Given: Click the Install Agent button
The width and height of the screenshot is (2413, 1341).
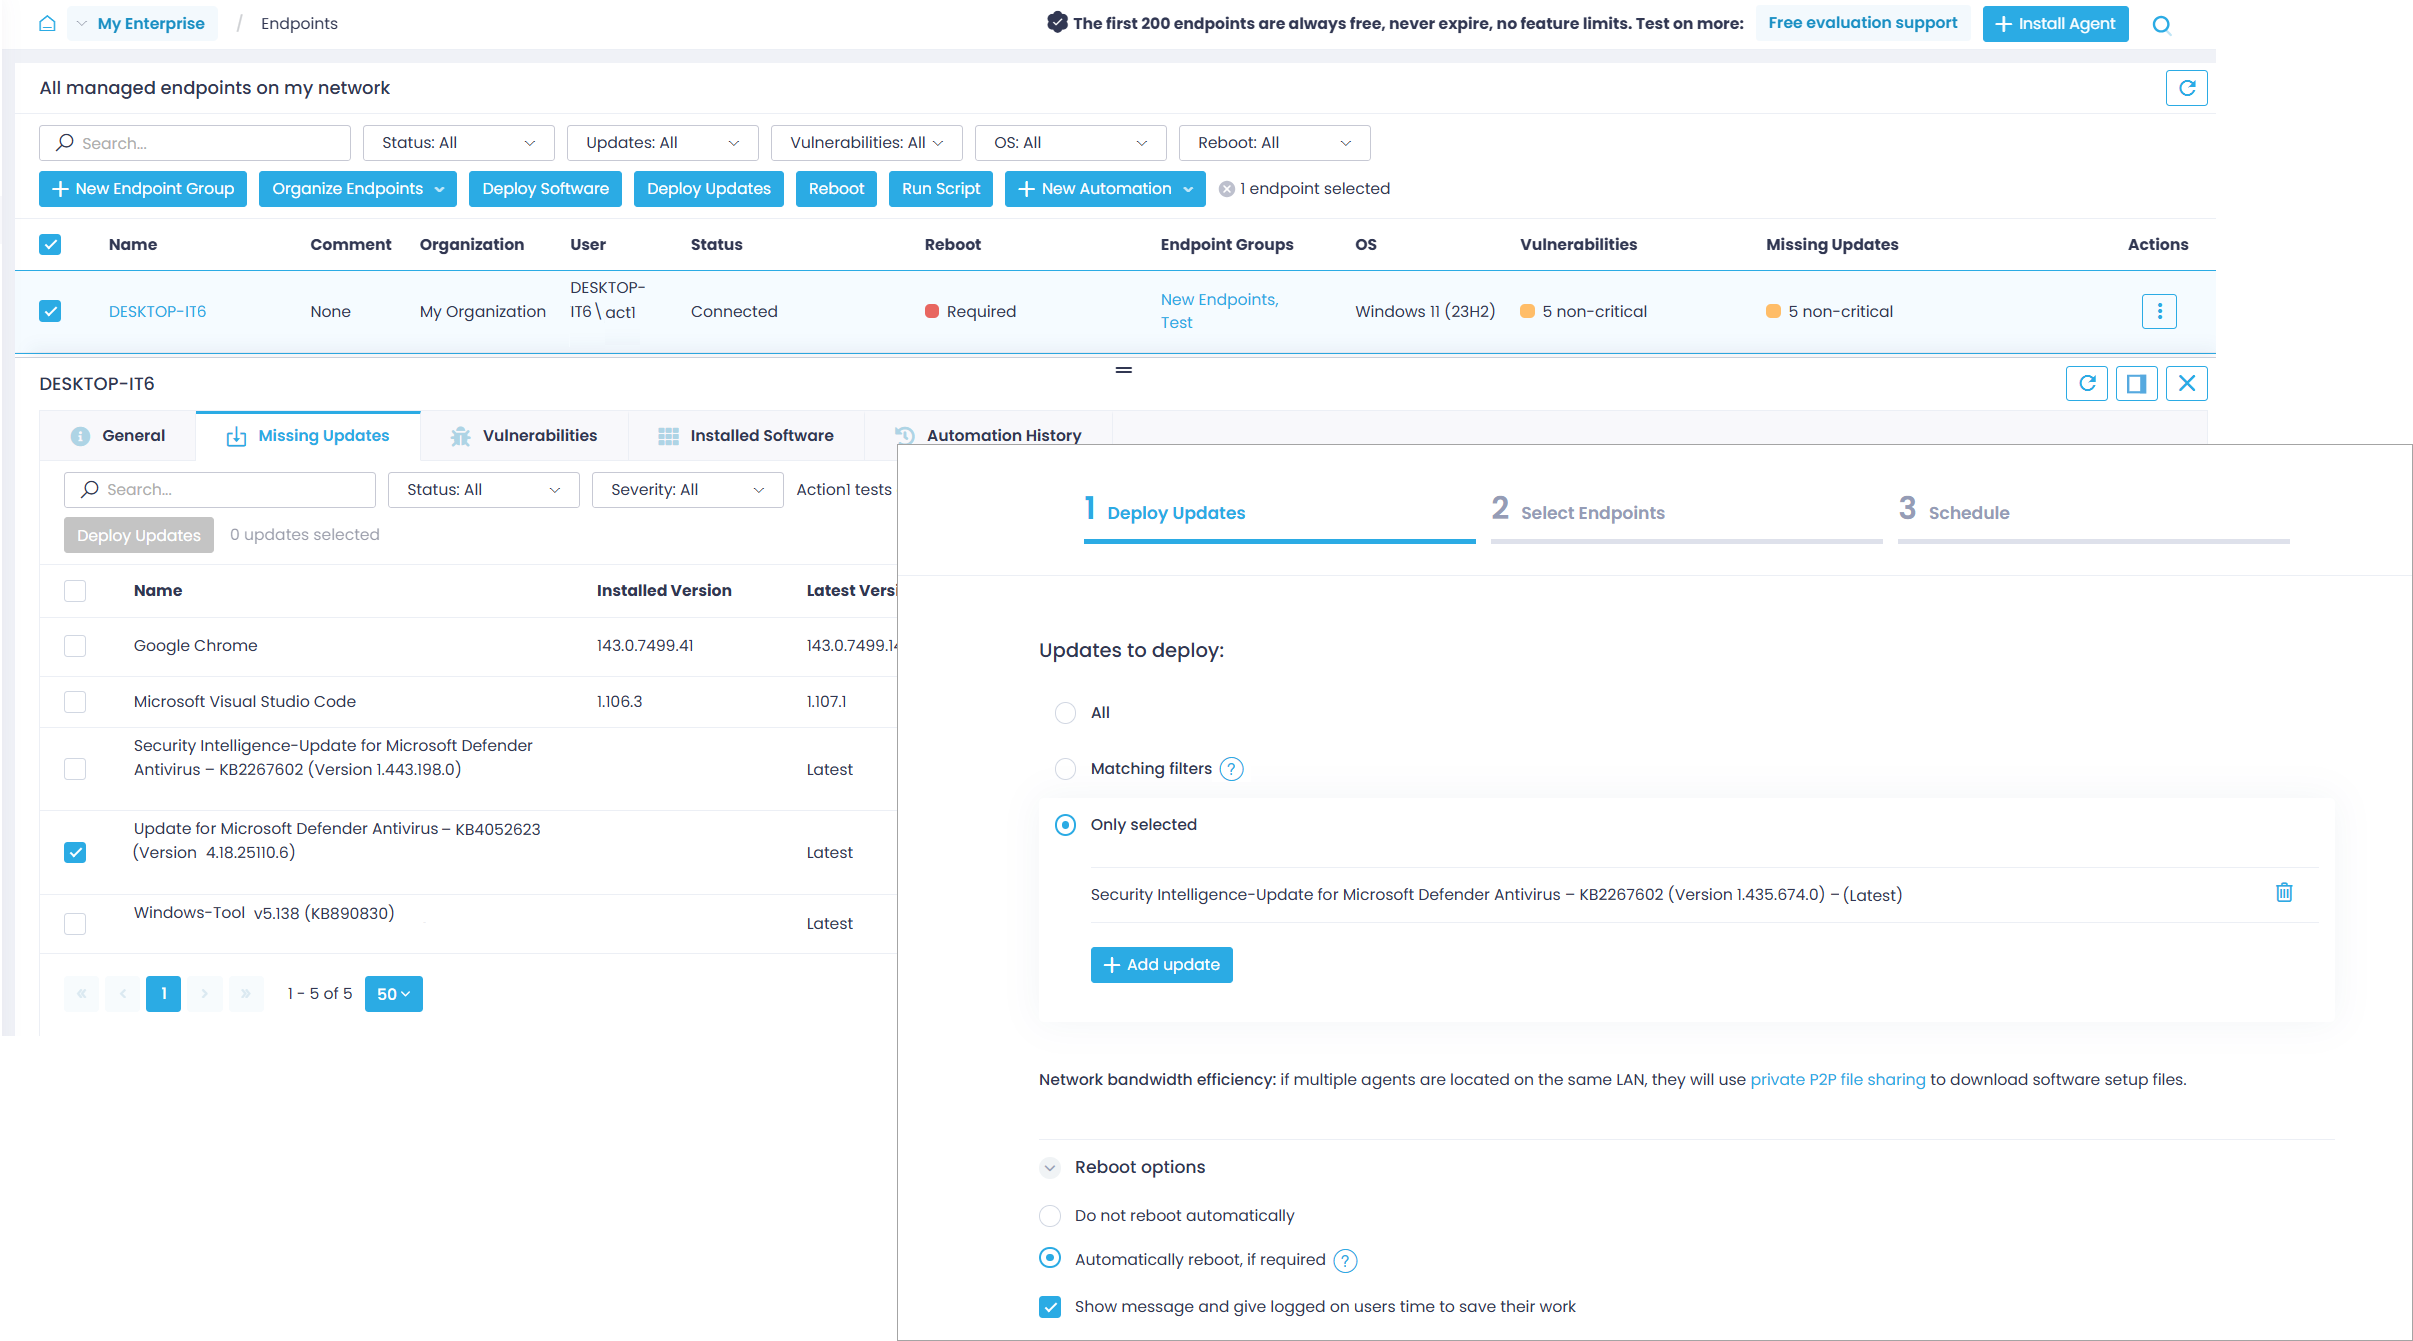Looking at the screenshot, I should (x=2055, y=24).
